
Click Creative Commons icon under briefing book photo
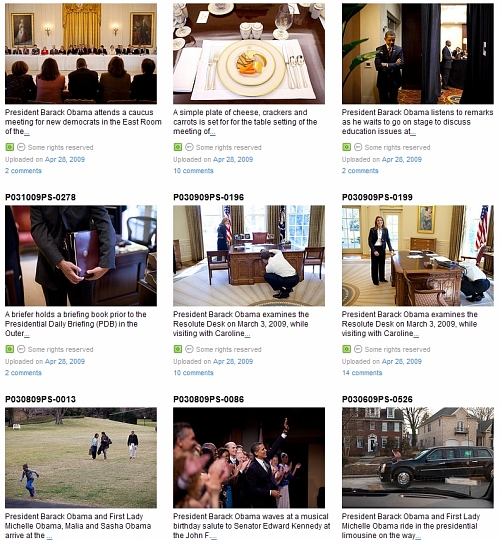tap(21, 349)
